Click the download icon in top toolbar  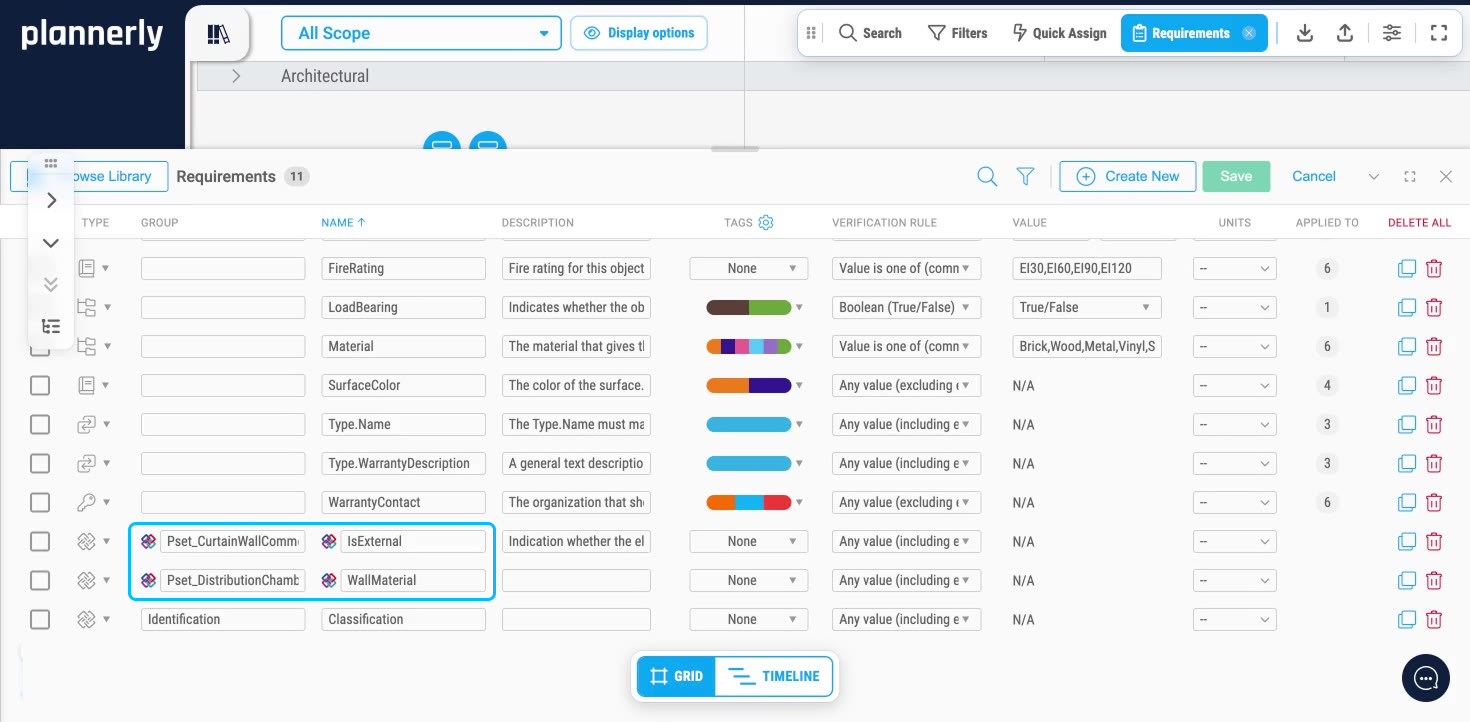(1304, 33)
